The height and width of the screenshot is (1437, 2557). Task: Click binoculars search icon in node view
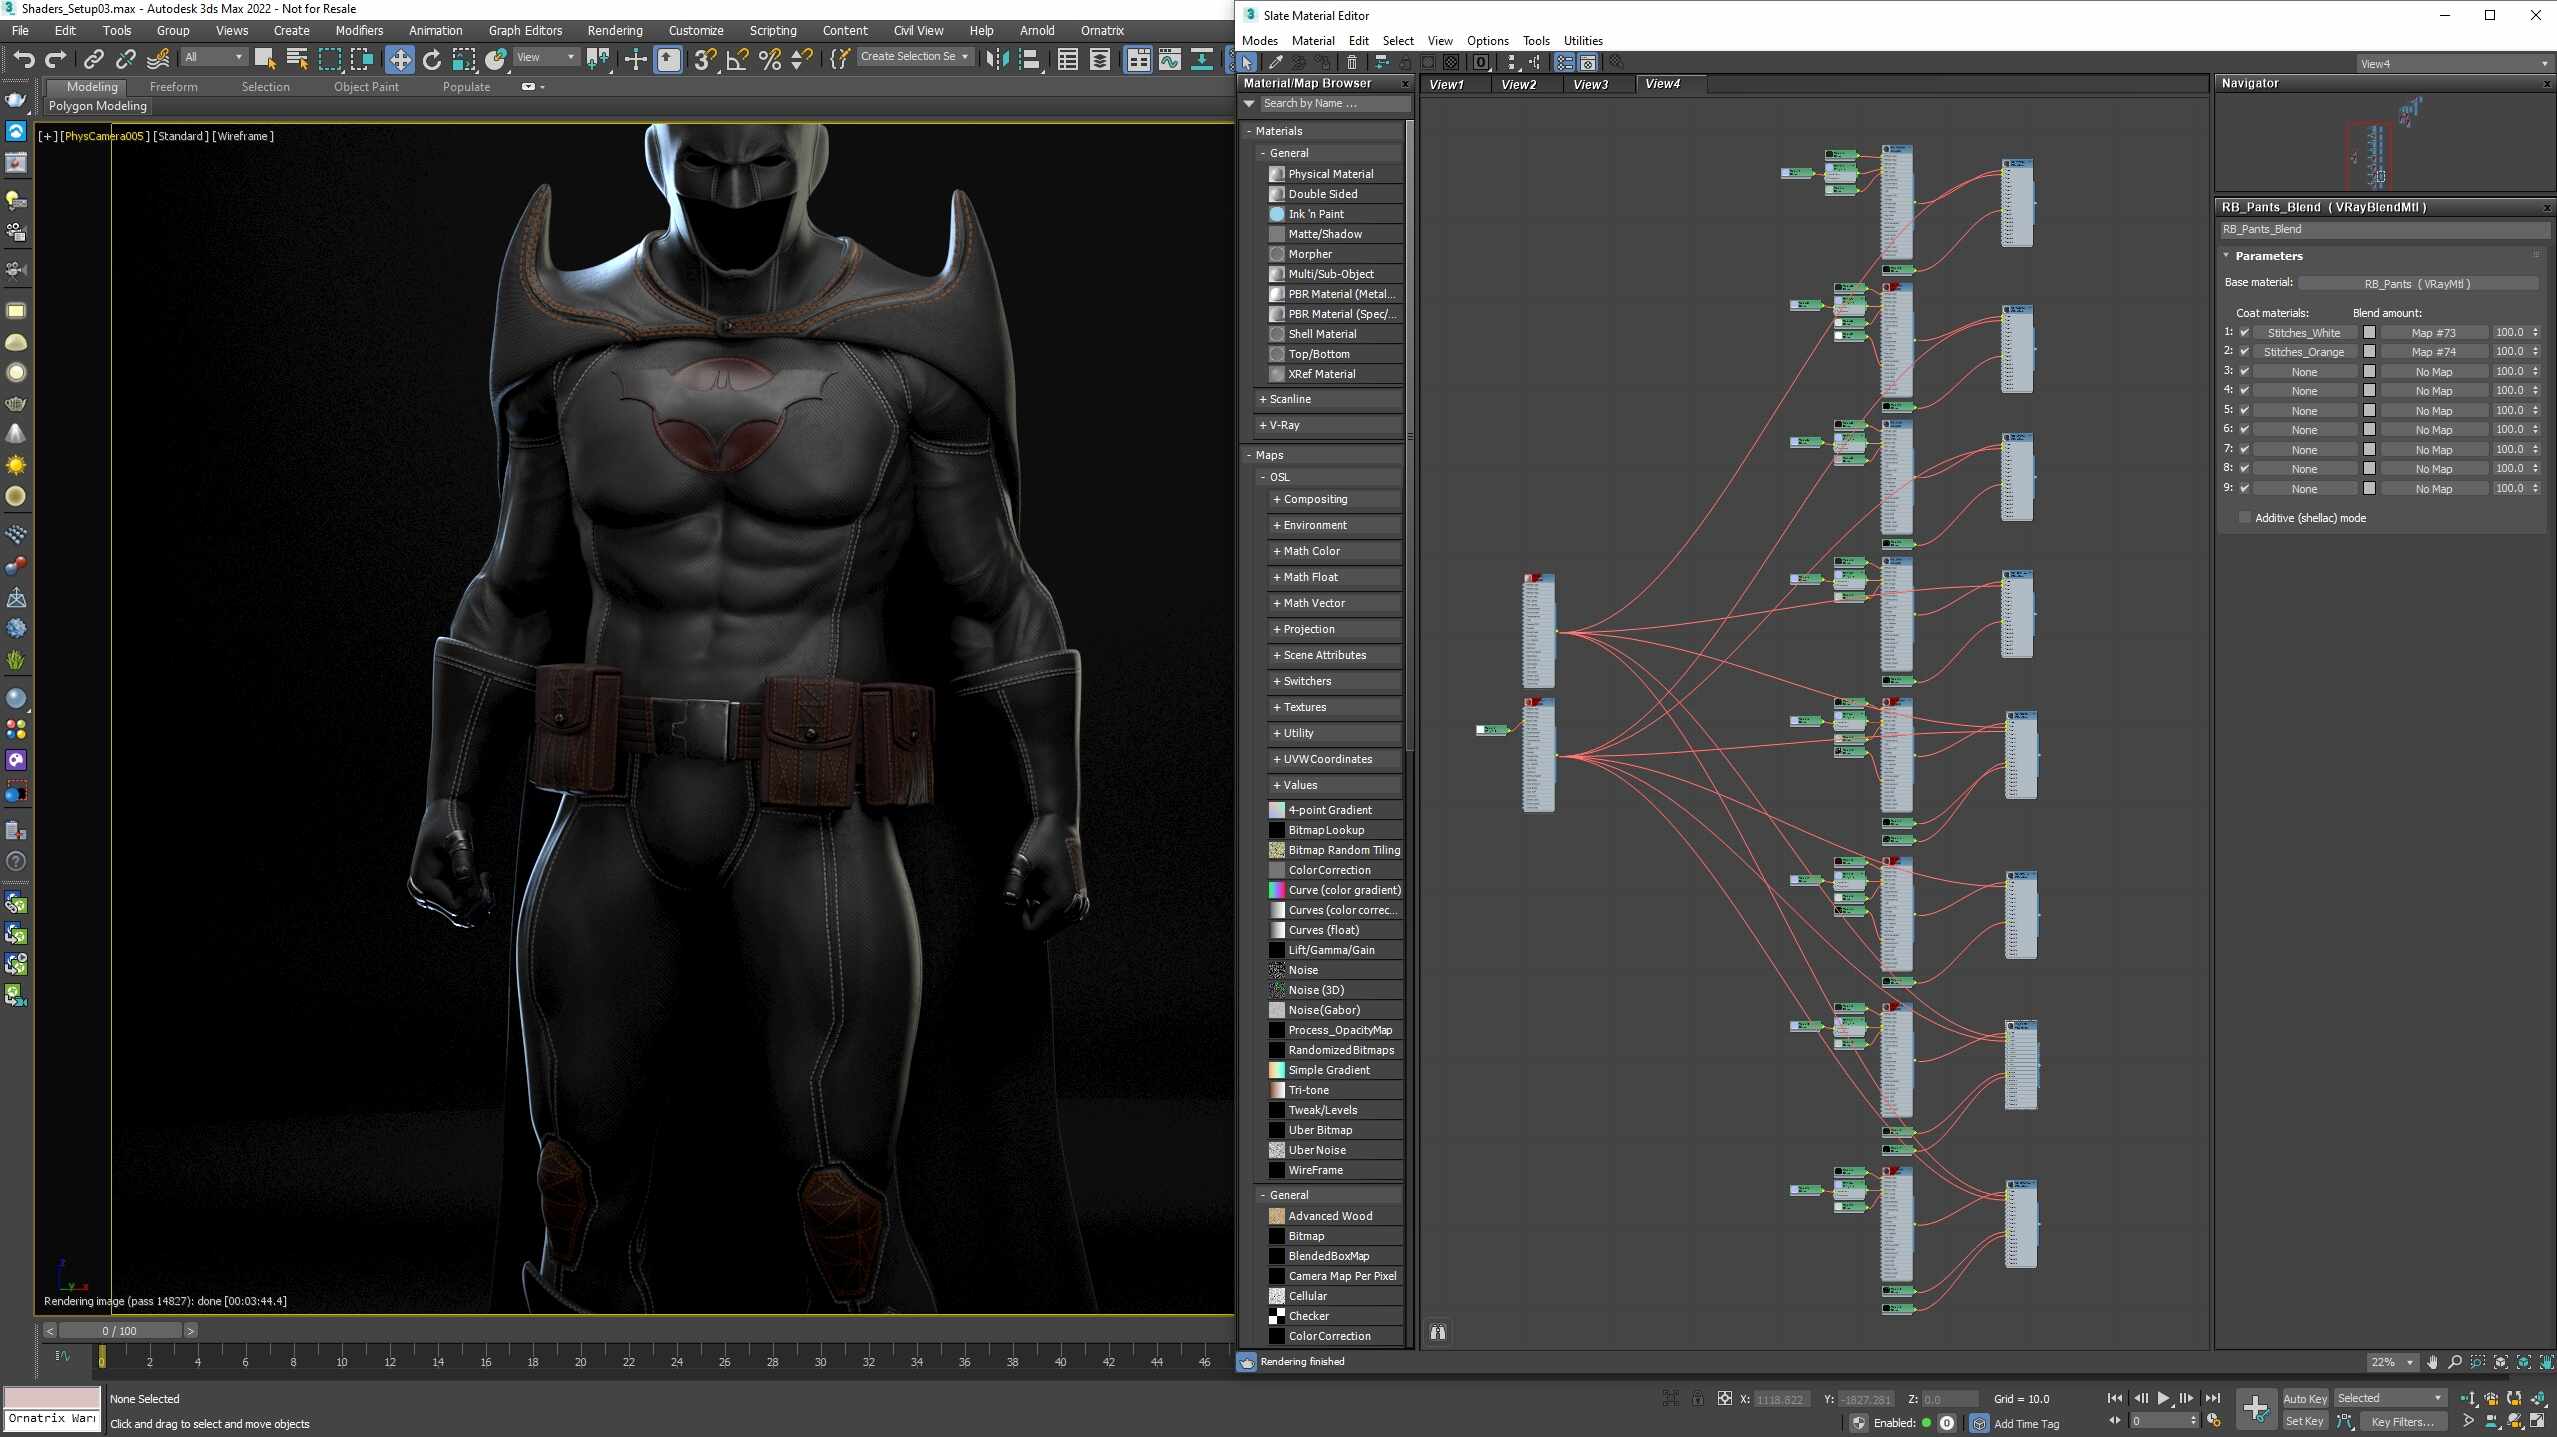pyautogui.click(x=1437, y=1332)
